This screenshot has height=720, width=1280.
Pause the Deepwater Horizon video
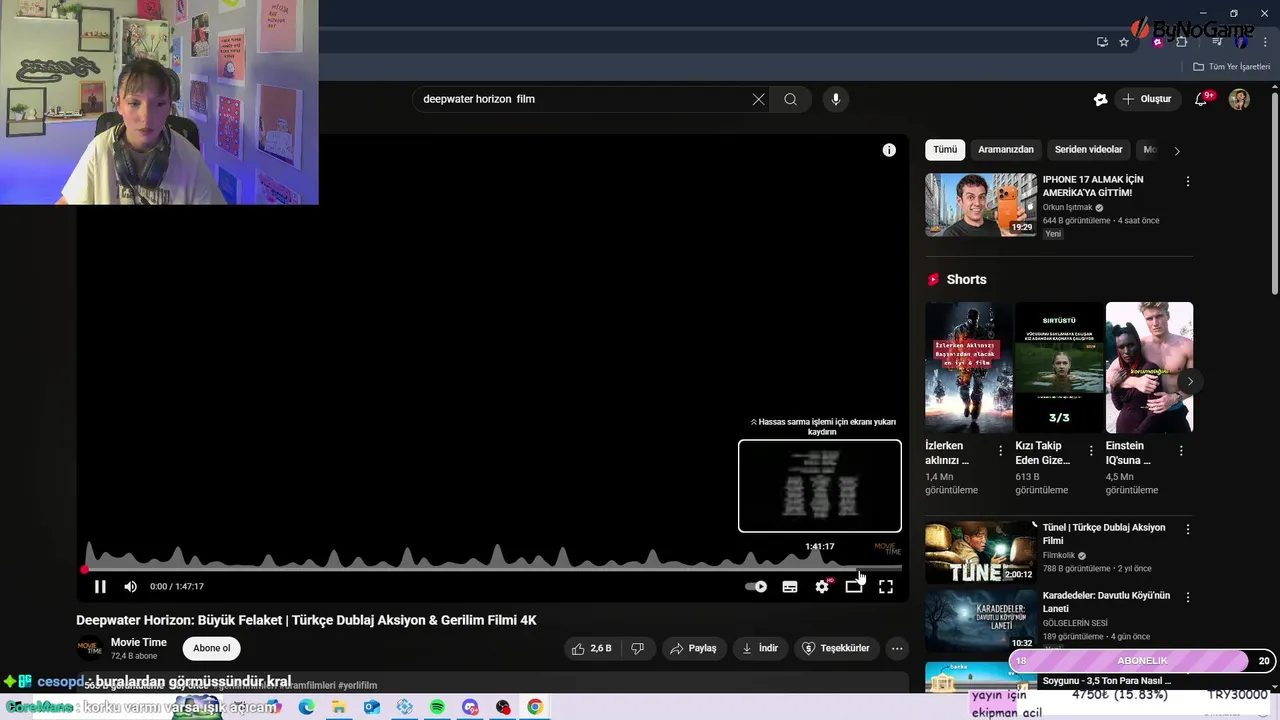click(100, 587)
